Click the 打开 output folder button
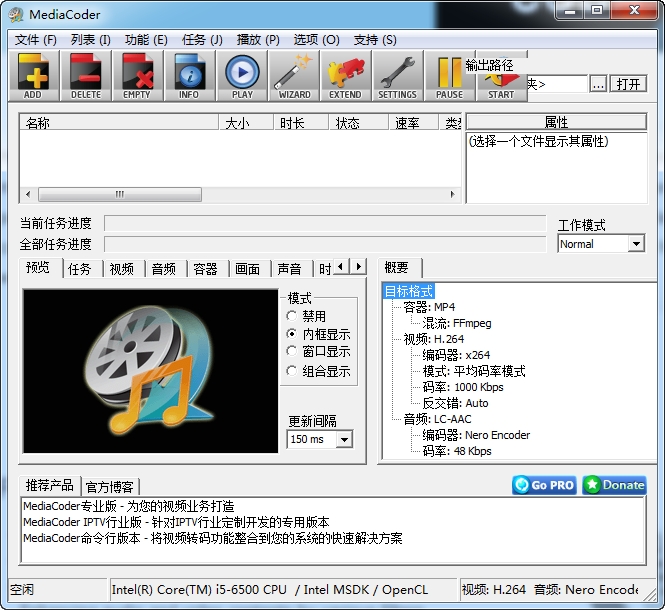 (629, 84)
